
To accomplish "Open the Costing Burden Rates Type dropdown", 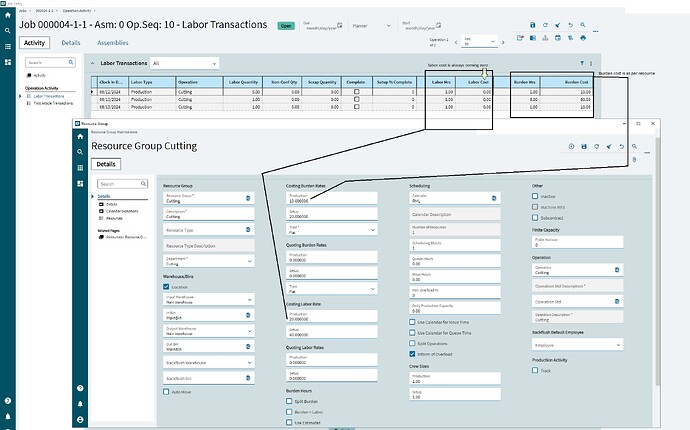I will tap(332, 230).
